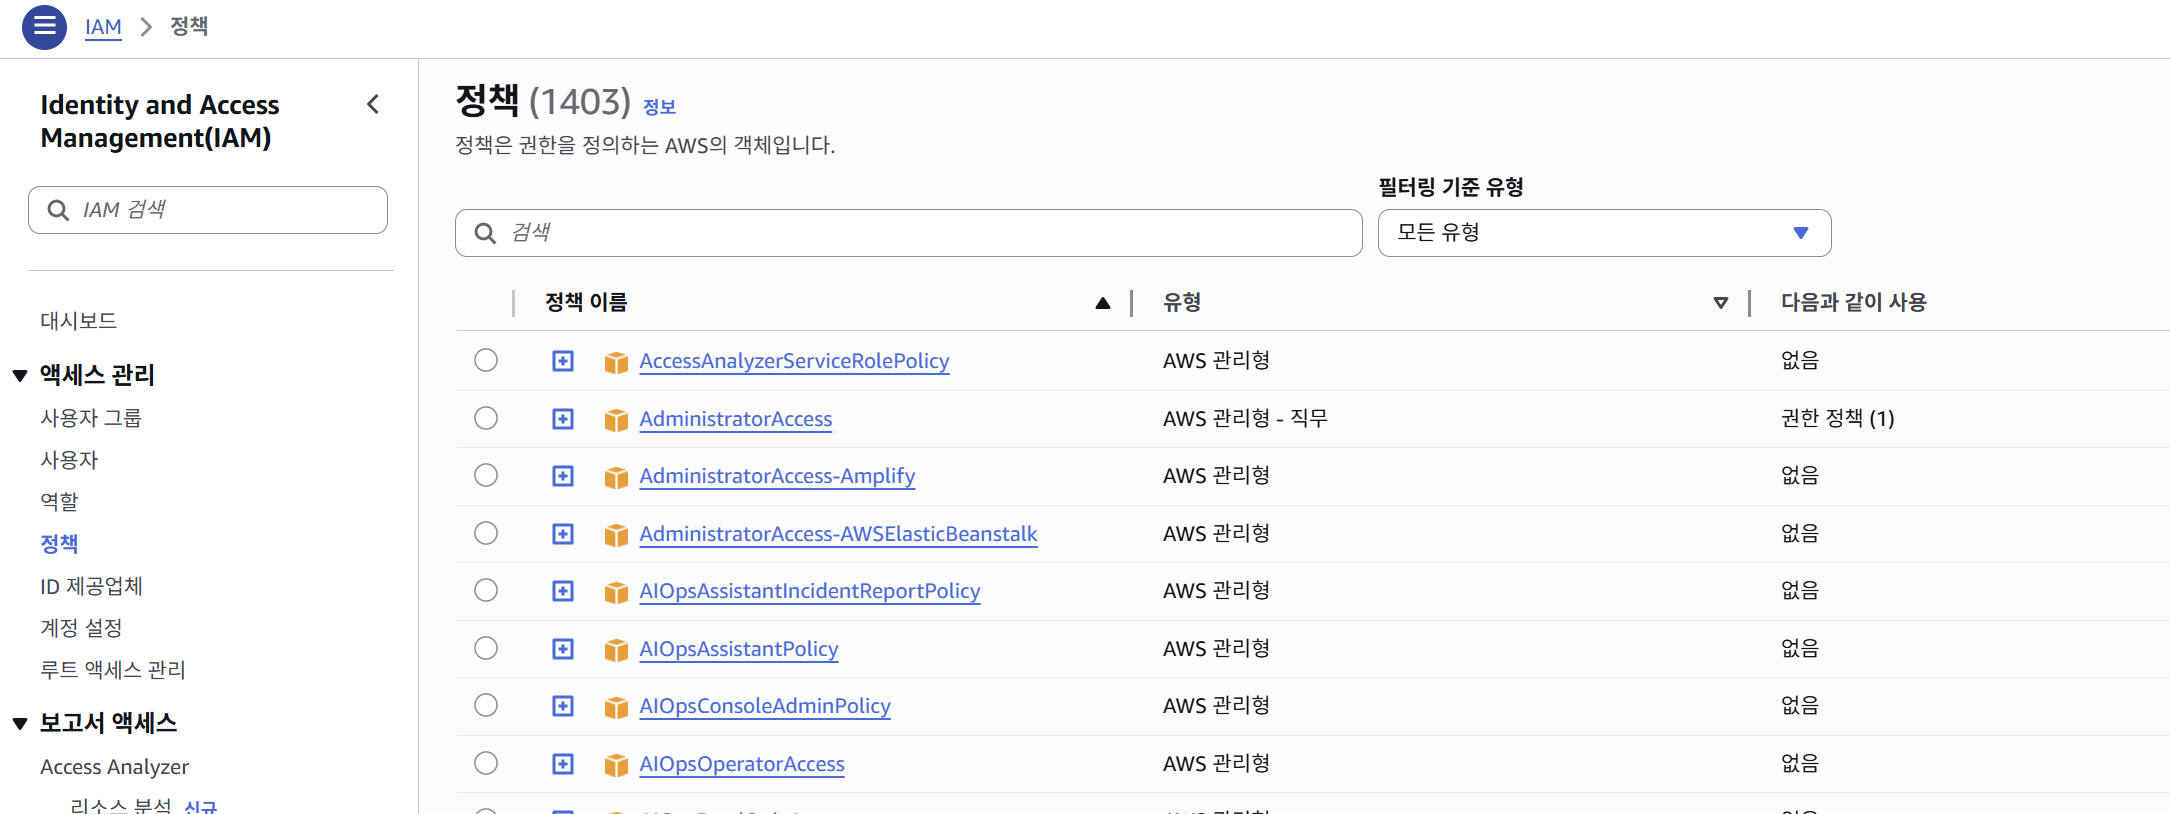Open the 모든 유형 filter dropdown
Image resolution: width=2170 pixels, height=814 pixels.
pos(1603,233)
